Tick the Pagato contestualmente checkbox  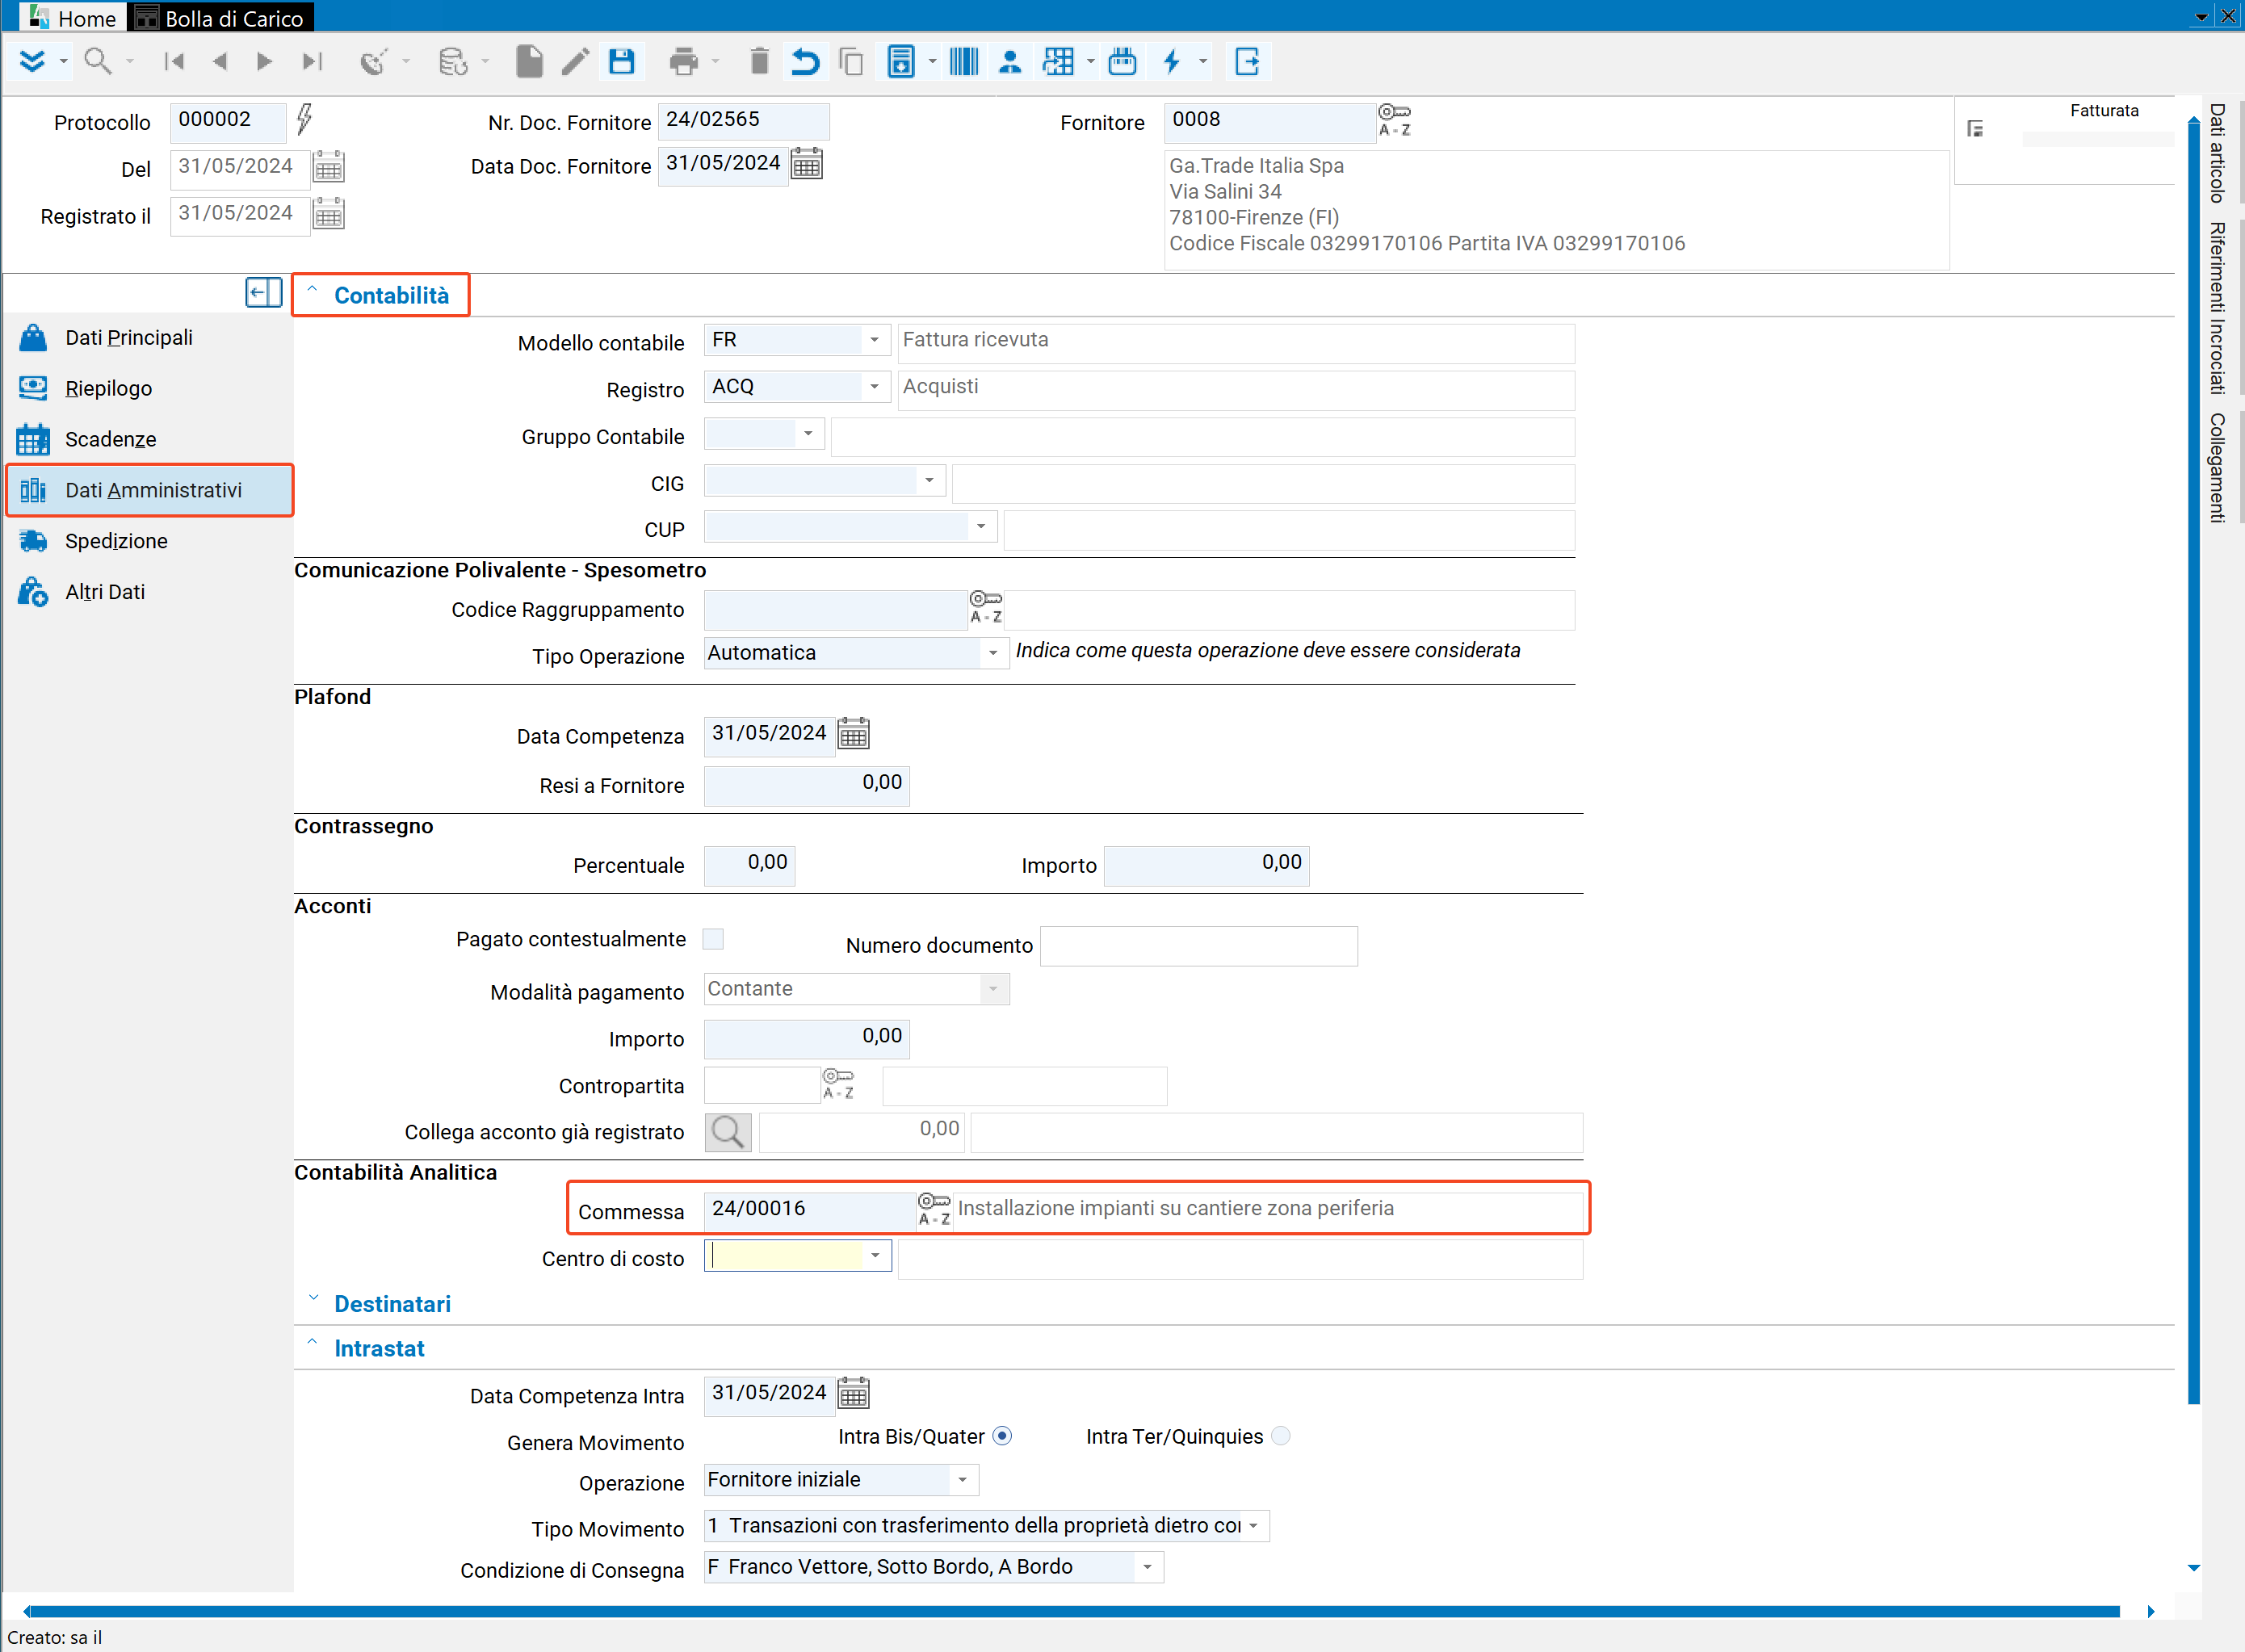(713, 939)
